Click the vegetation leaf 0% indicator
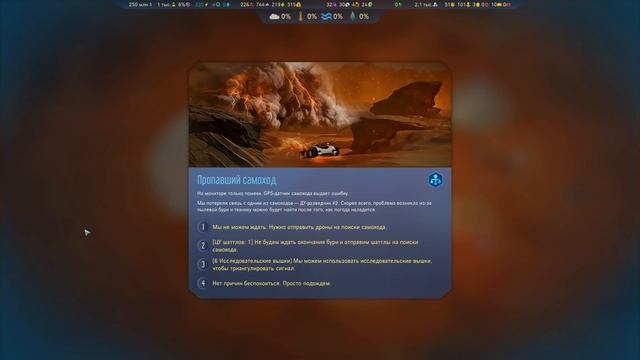 pos(360,17)
